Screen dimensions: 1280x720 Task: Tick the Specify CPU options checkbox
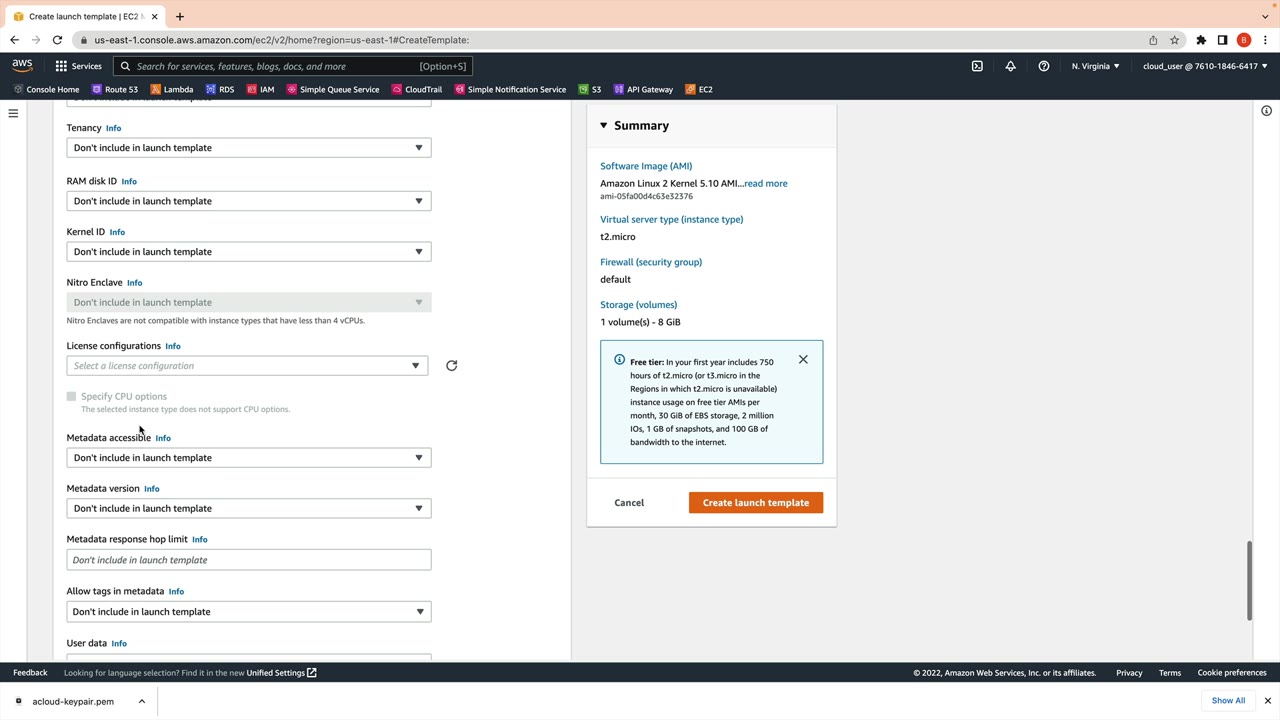72,397
